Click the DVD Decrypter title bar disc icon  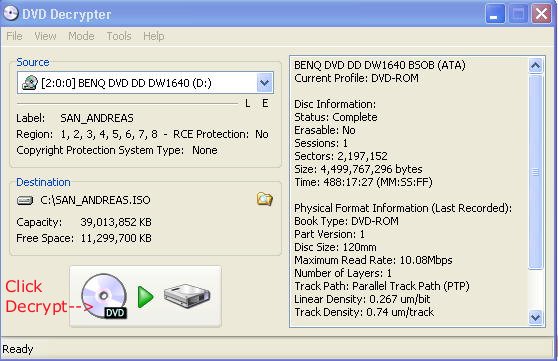tap(11, 14)
